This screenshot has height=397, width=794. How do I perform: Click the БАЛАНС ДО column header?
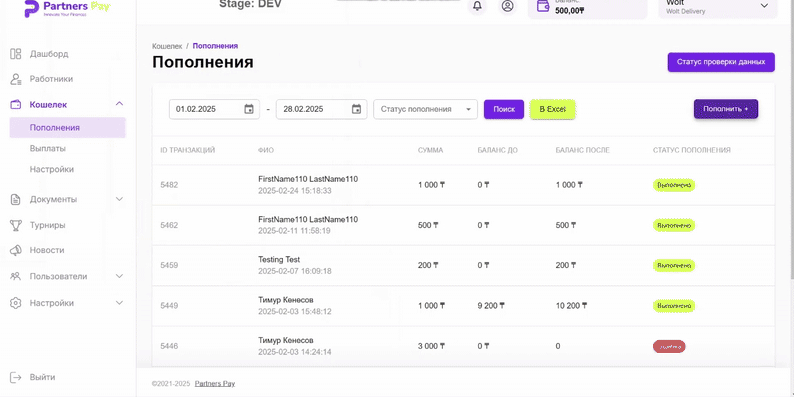pos(497,150)
